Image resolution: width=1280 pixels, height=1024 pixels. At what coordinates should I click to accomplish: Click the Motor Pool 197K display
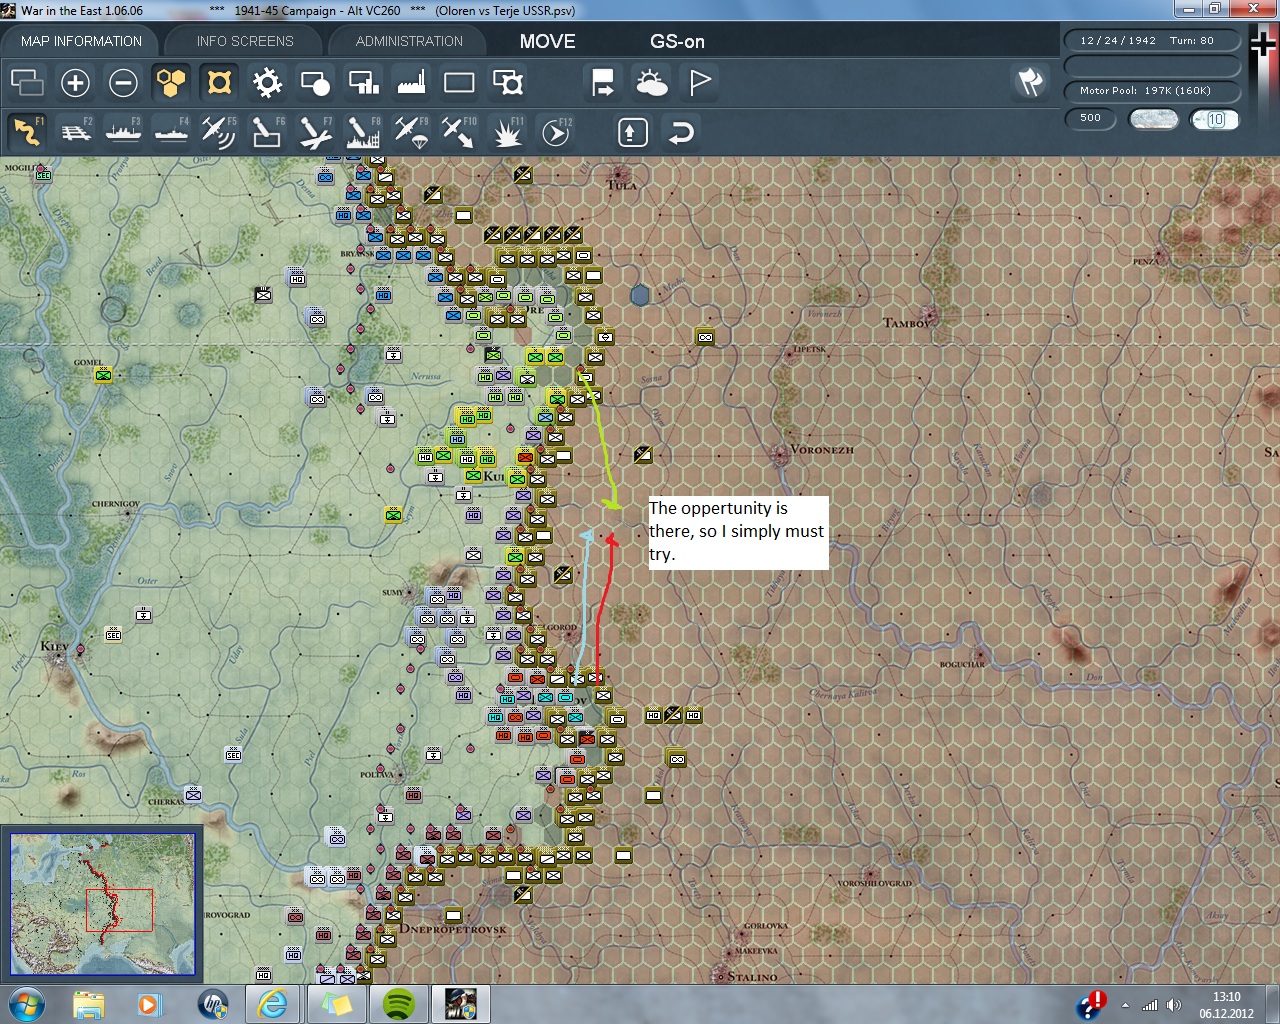[1151, 91]
